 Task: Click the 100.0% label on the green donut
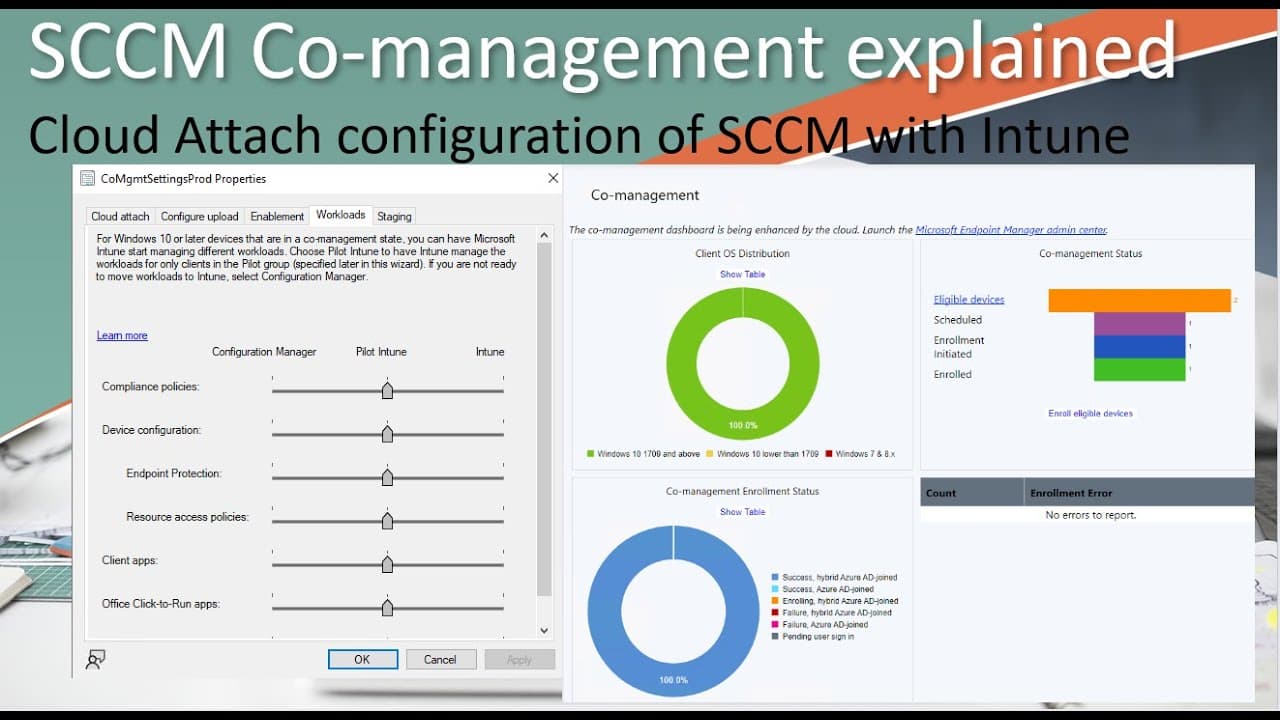point(743,425)
